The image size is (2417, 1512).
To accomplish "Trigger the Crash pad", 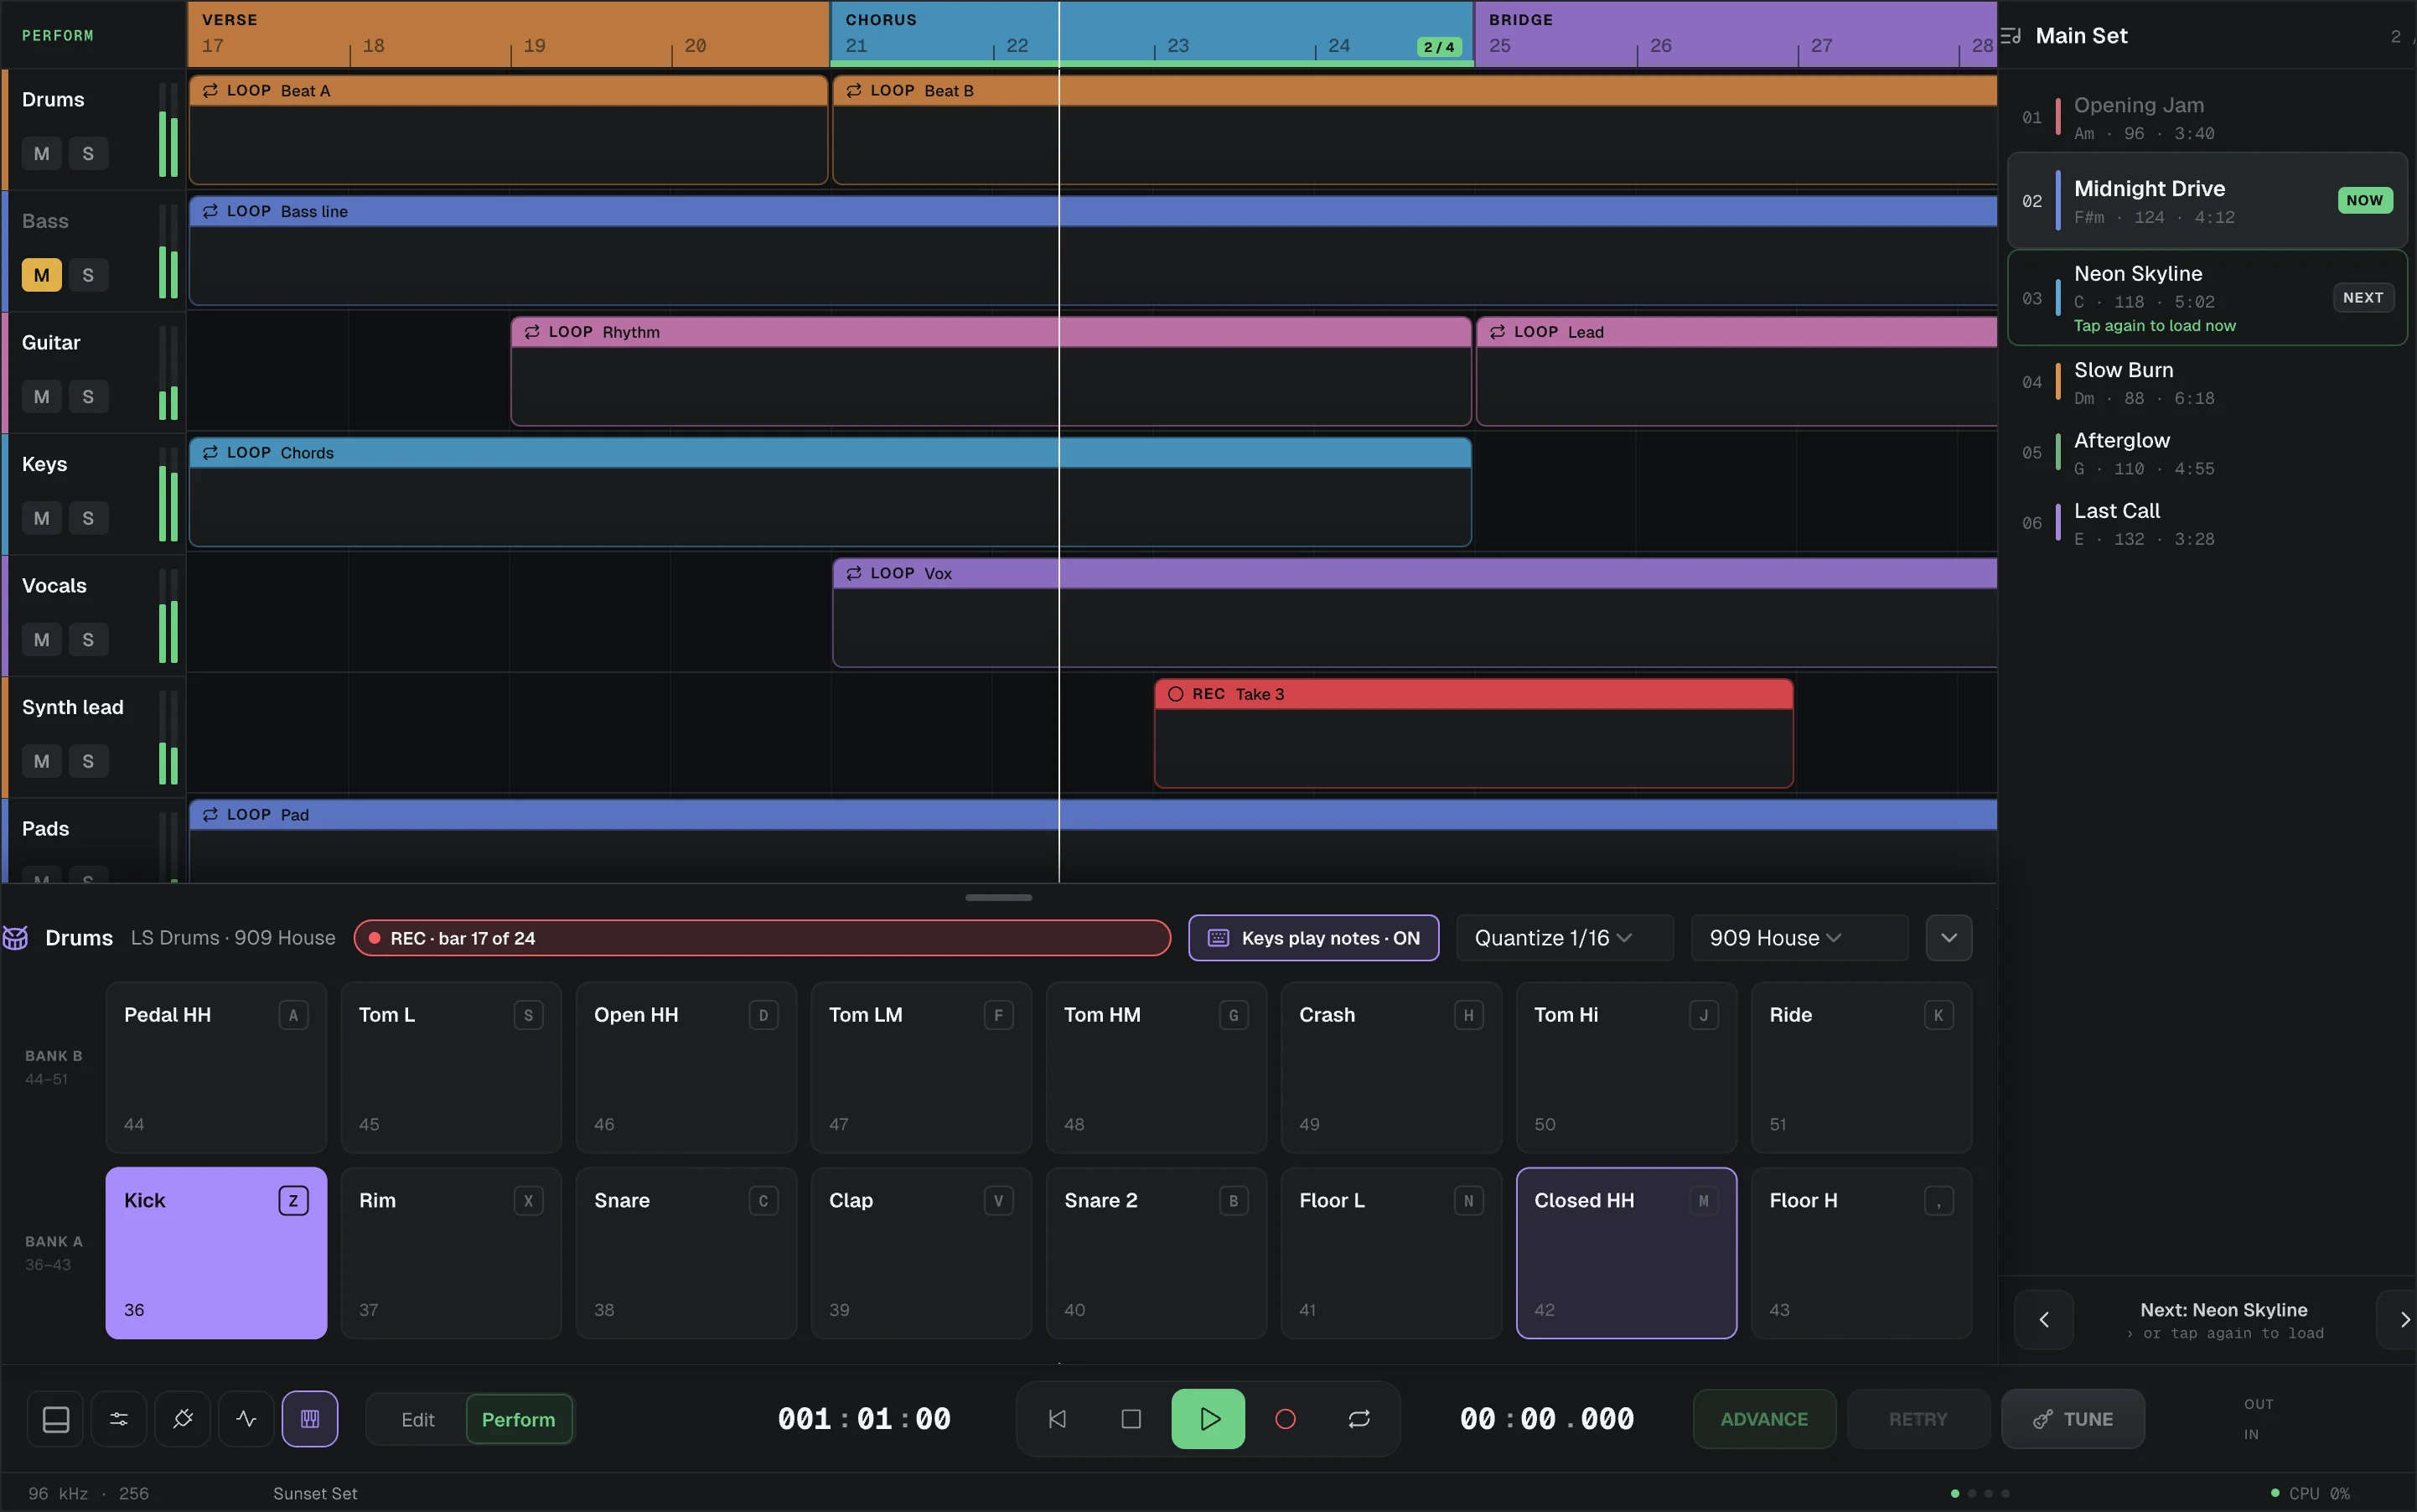I will click(1391, 1067).
